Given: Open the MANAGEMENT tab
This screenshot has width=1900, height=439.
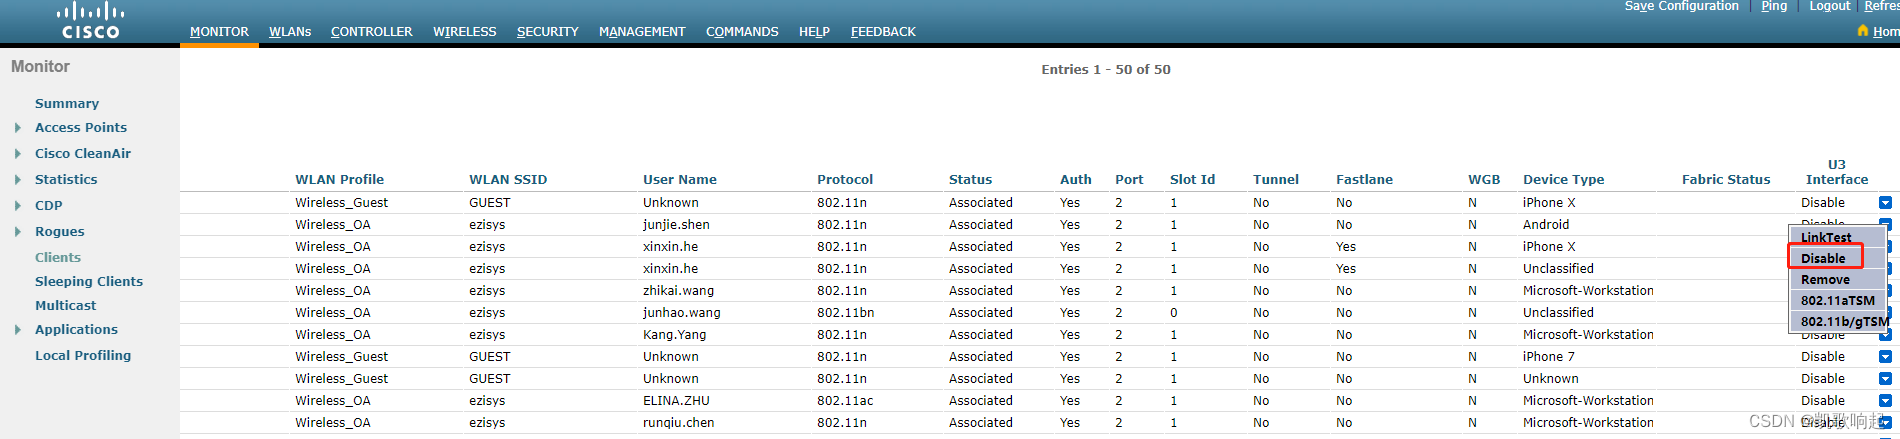Looking at the screenshot, I should (x=642, y=32).
